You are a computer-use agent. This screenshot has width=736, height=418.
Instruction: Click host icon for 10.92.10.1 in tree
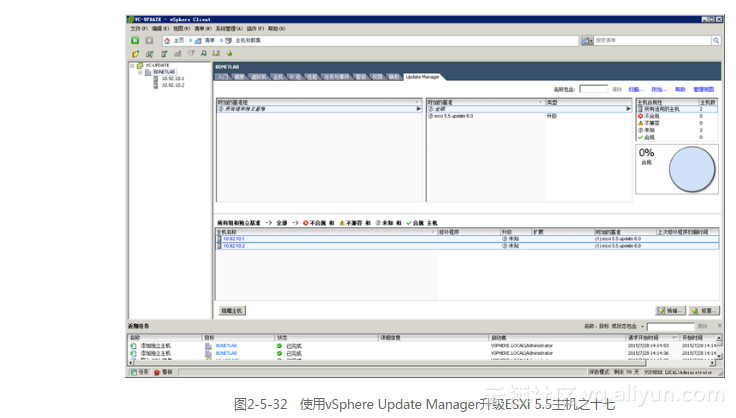click(156, 79)
